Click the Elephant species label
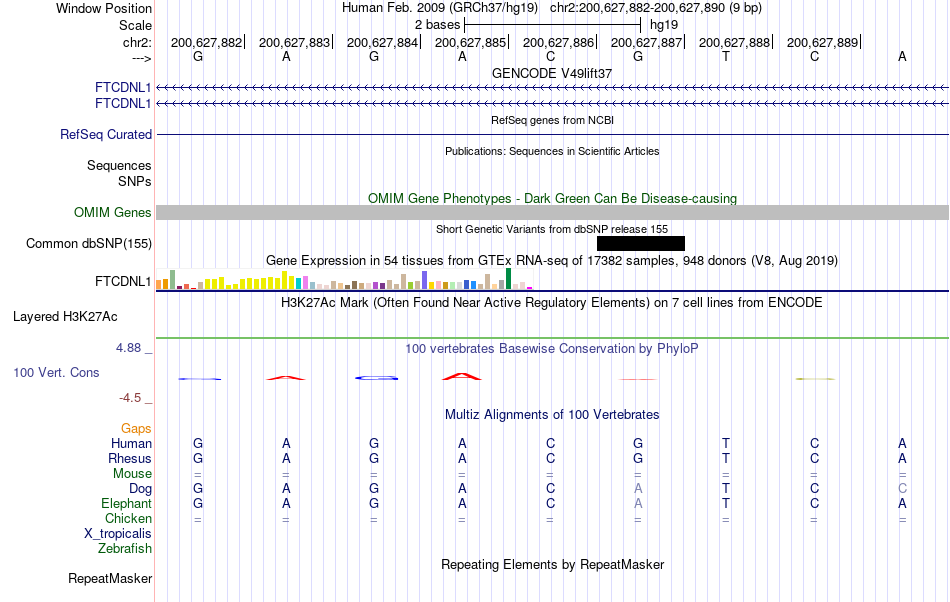 click(126, 503)
